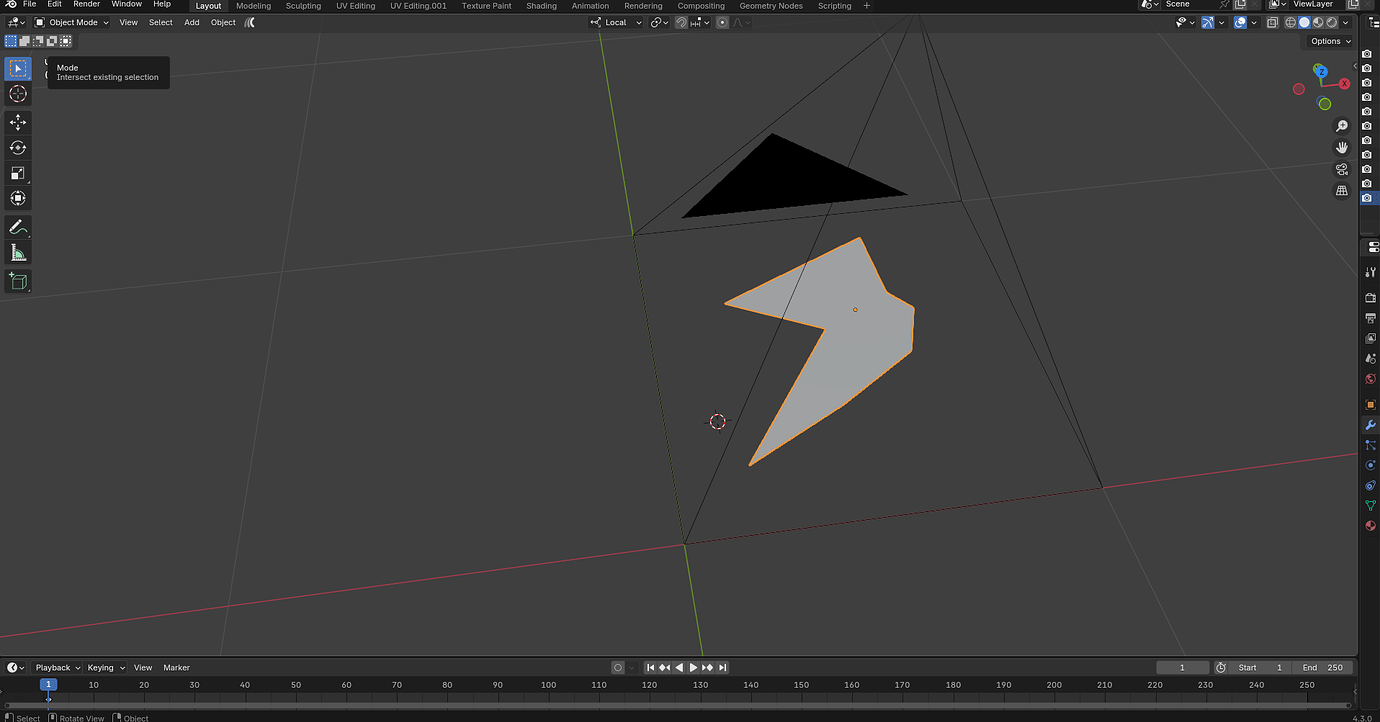Open the Playback dropdown in timeline
This screenshot has height=722, width=1380.
(x=57, y=667)
